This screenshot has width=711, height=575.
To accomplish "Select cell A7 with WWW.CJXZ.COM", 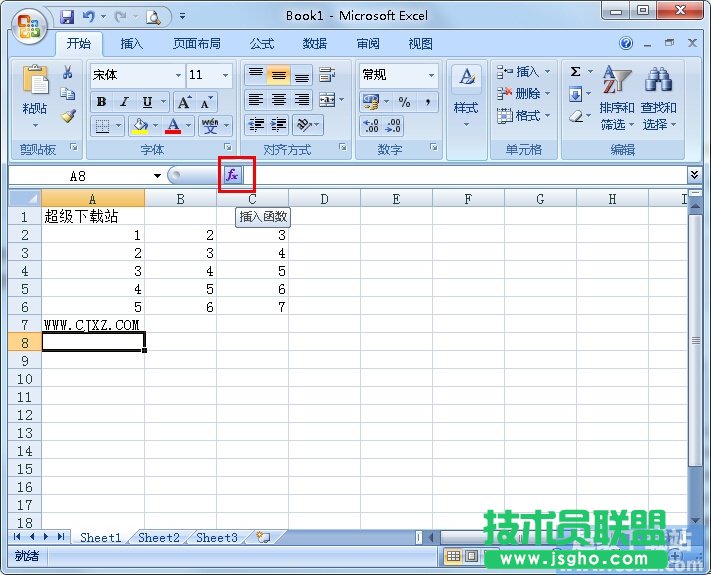I will pos(93,324).
